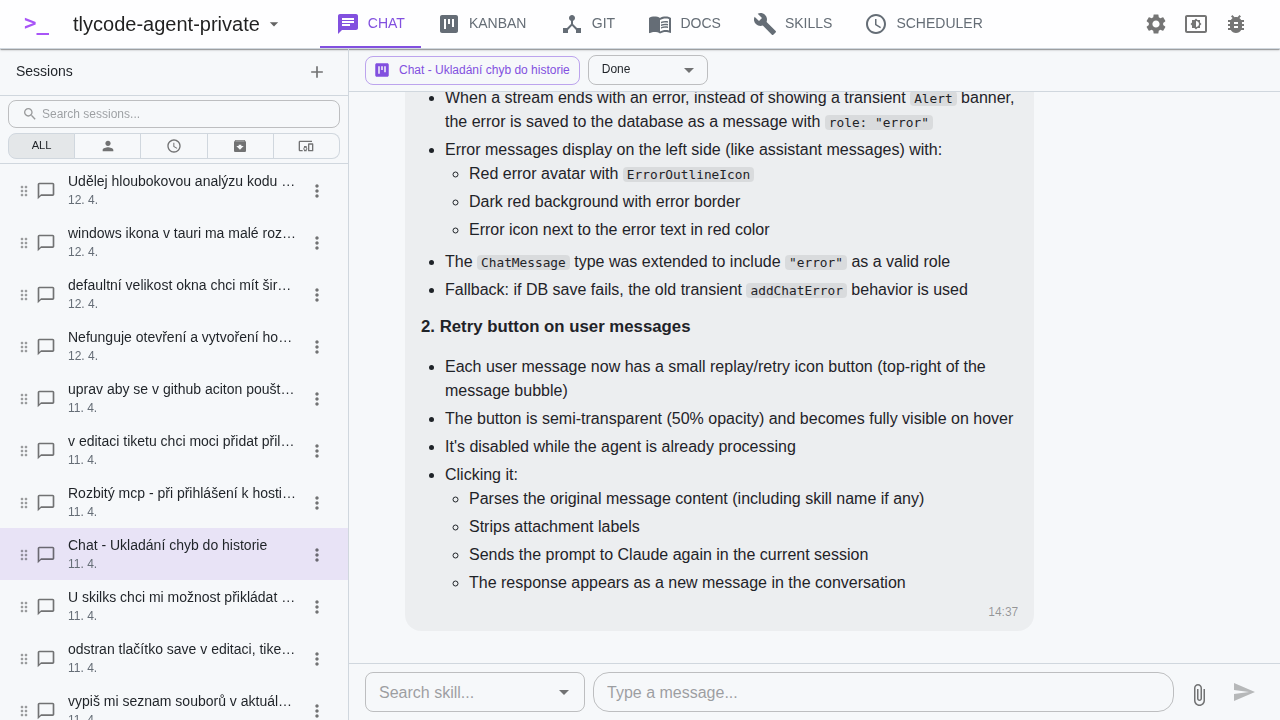This screenshot has width=1280, height=720.
Task: Open the Done status dropdown
Action: pos(648,70)
